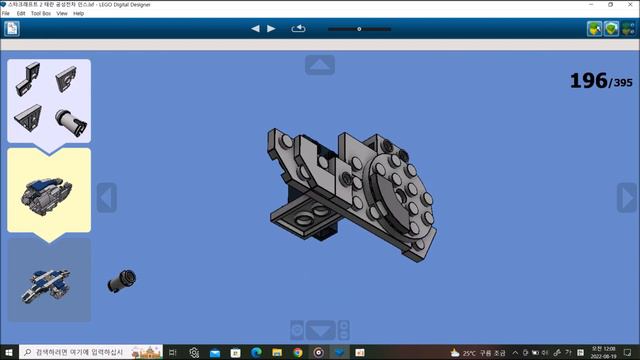Open the File menu
Screen dimensions: 640x360
(x=6, y=13)
